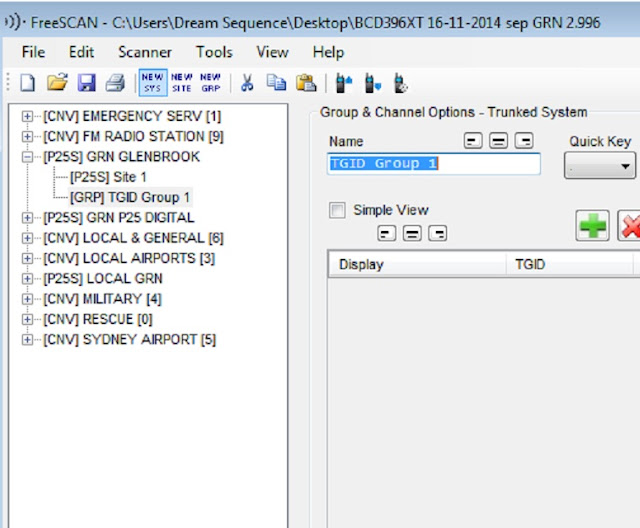The image size is (640, 528).
Task: Expand the LOCAL GRN tree node
Action: [x=27, y=279]
